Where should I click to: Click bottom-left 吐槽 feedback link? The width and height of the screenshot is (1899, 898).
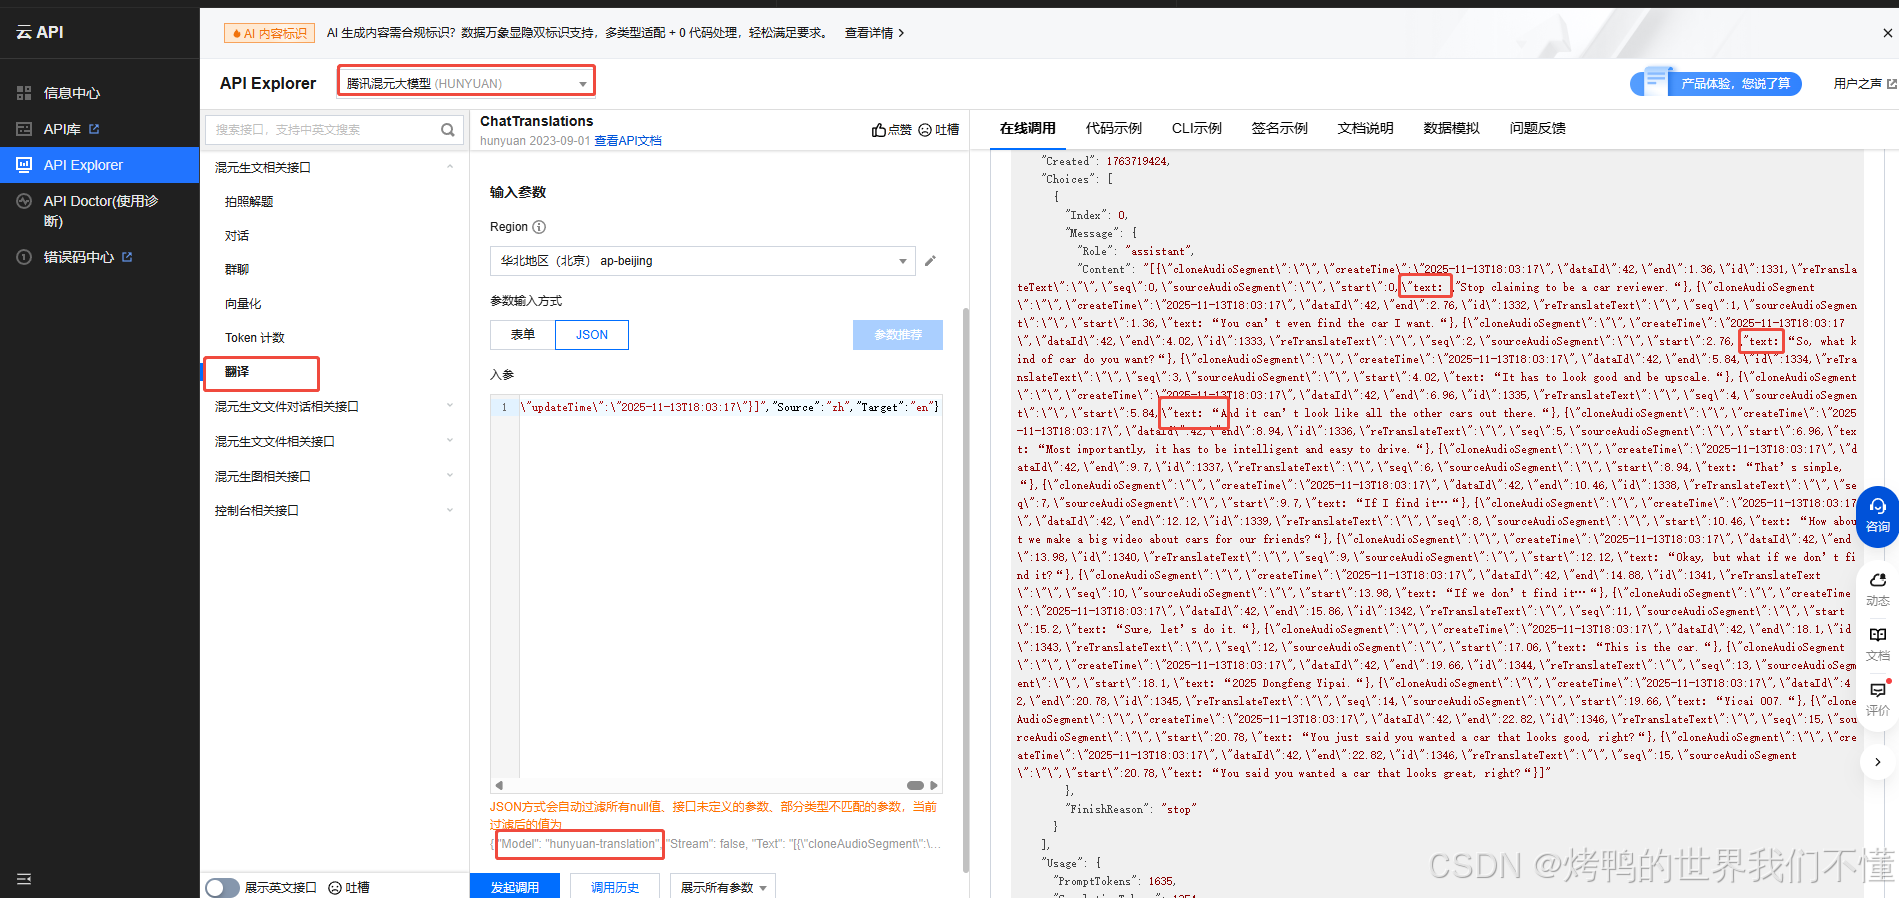(x=349, y=888)
